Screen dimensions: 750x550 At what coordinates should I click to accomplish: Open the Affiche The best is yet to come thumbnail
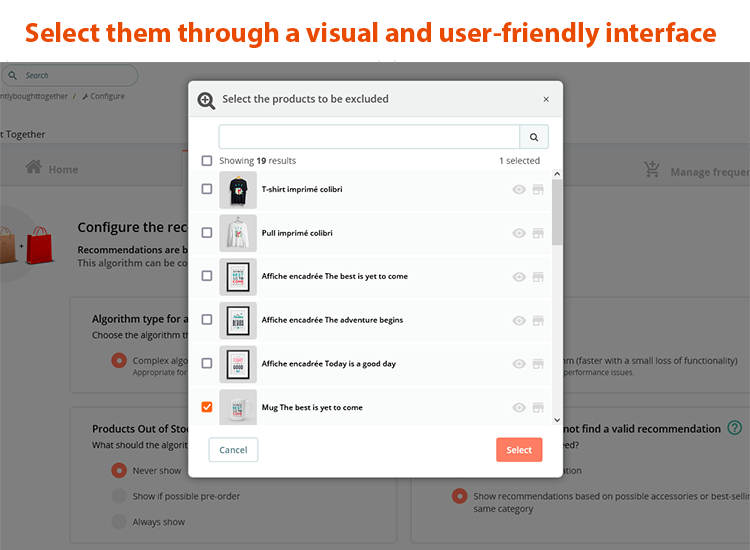[x=238, y=277]
